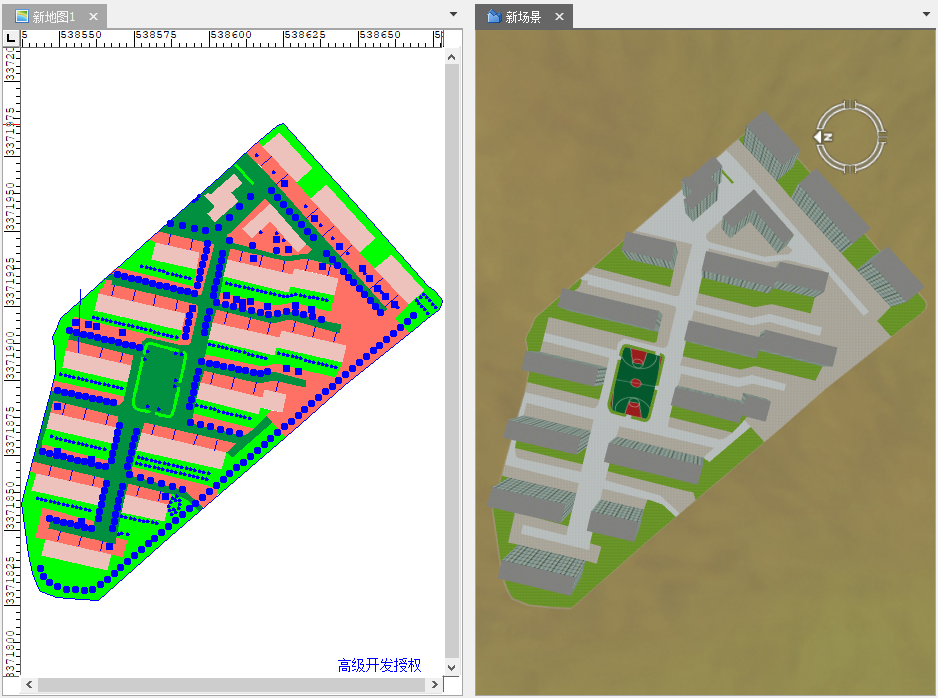Close the 新地图1 map tab

(93, 17)
